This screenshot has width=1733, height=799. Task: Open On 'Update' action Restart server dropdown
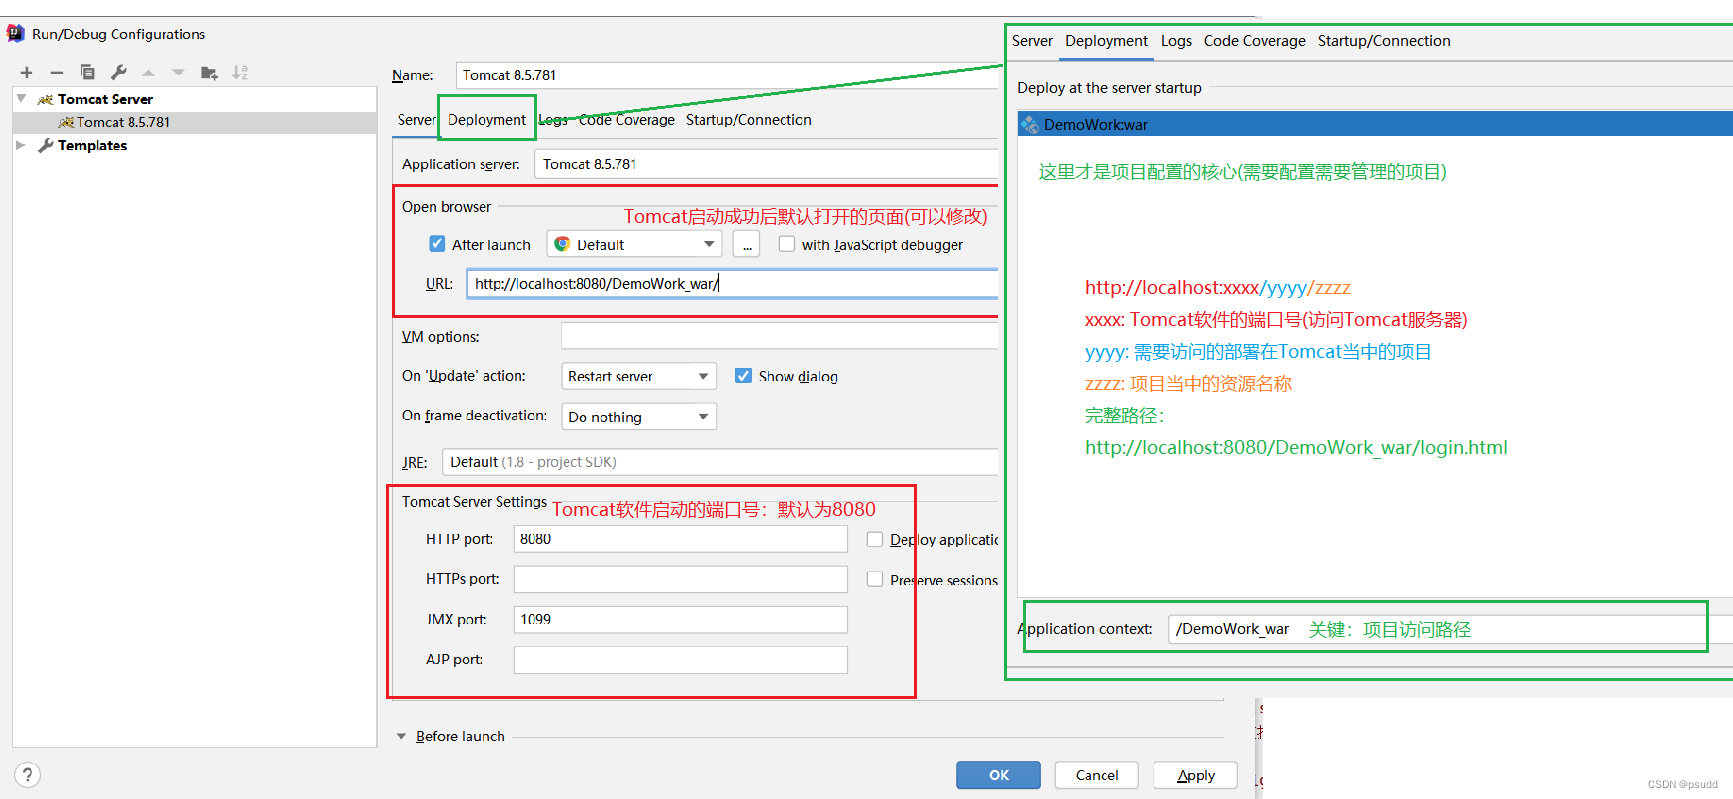[639, 376]
